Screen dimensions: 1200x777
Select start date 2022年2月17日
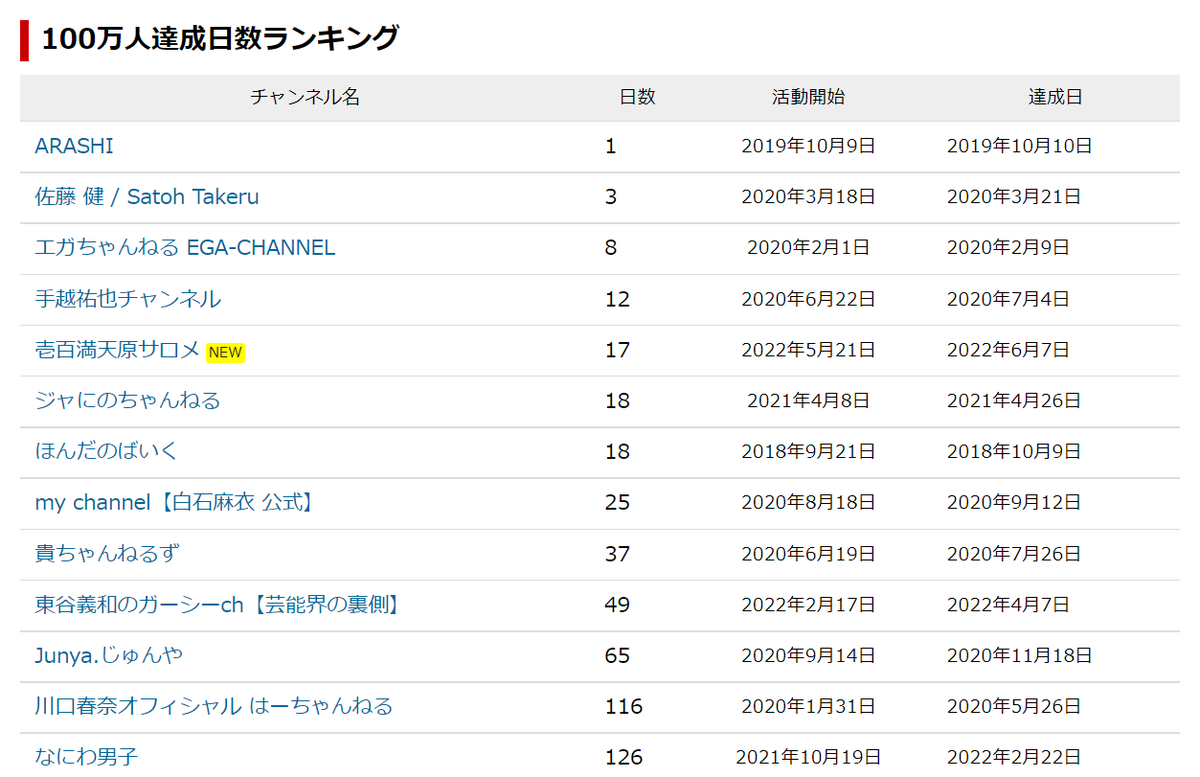pos(809,605)
